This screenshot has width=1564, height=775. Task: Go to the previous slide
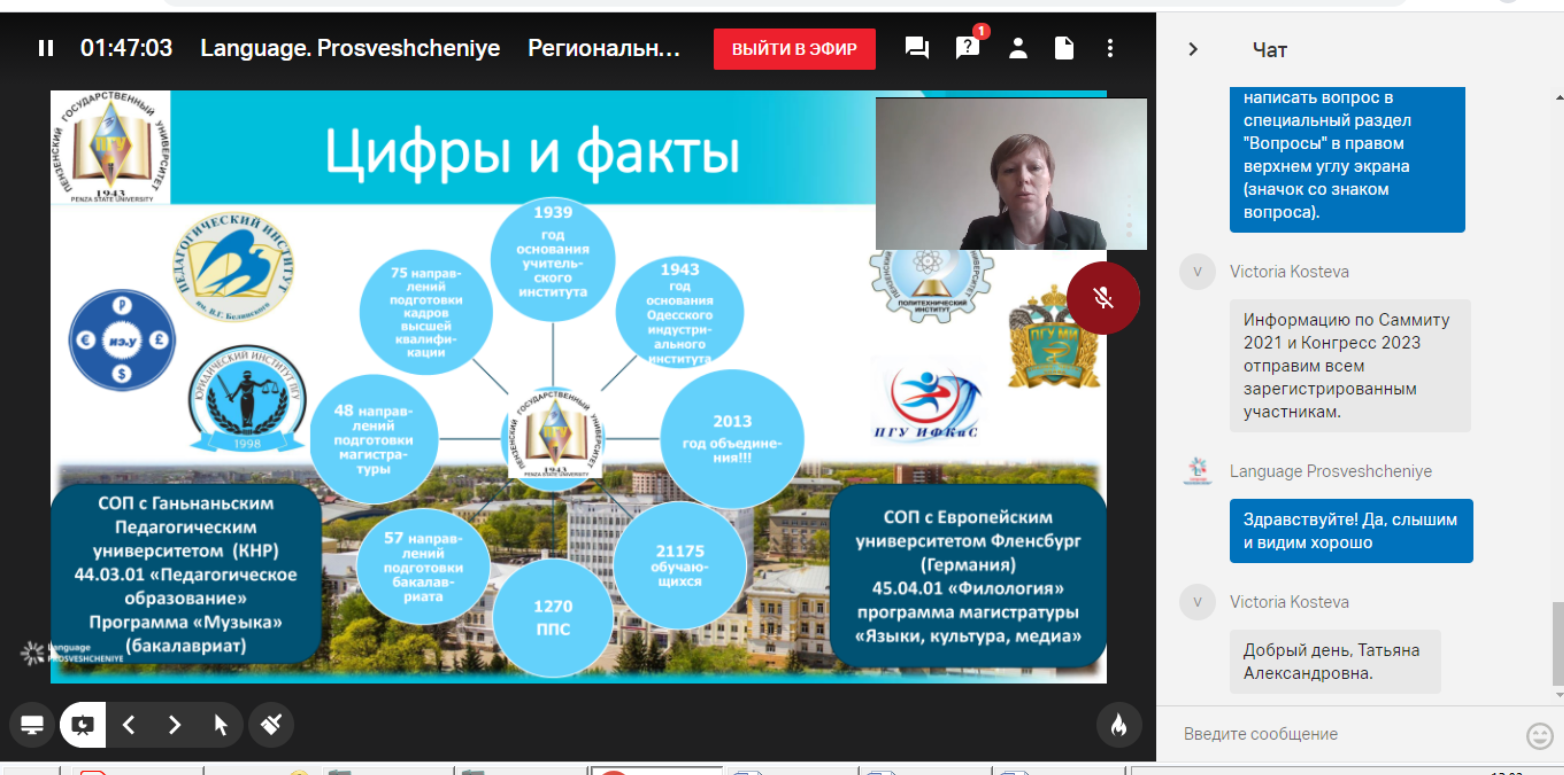point(128,725)
